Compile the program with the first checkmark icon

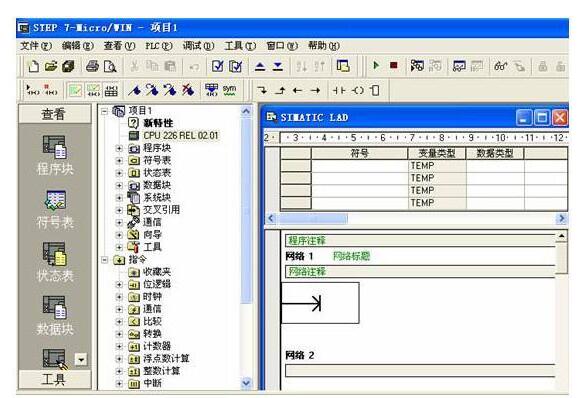217,66
